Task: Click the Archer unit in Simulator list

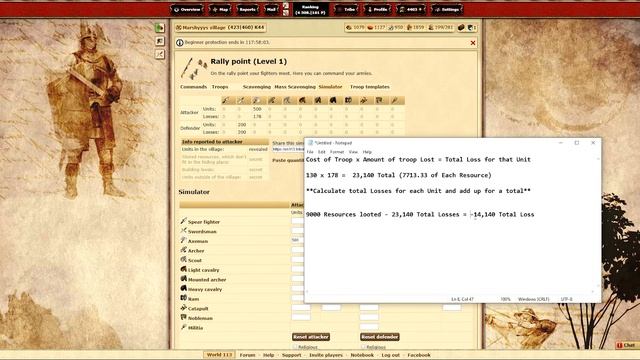Action: [x=196, y=251]
